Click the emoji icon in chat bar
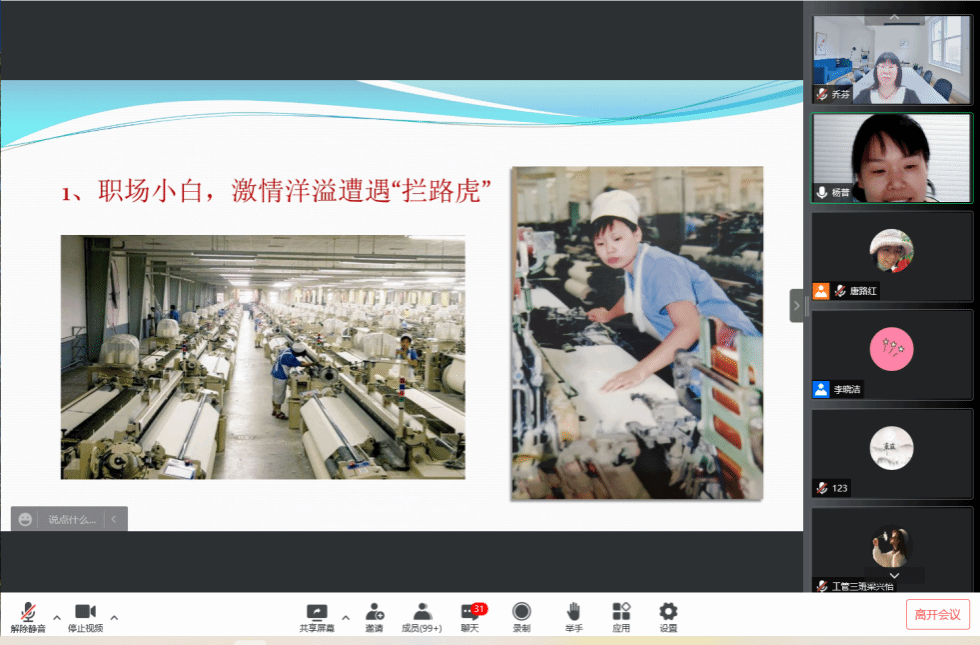The width and height of the screenshot is (980, 645). 26,519
